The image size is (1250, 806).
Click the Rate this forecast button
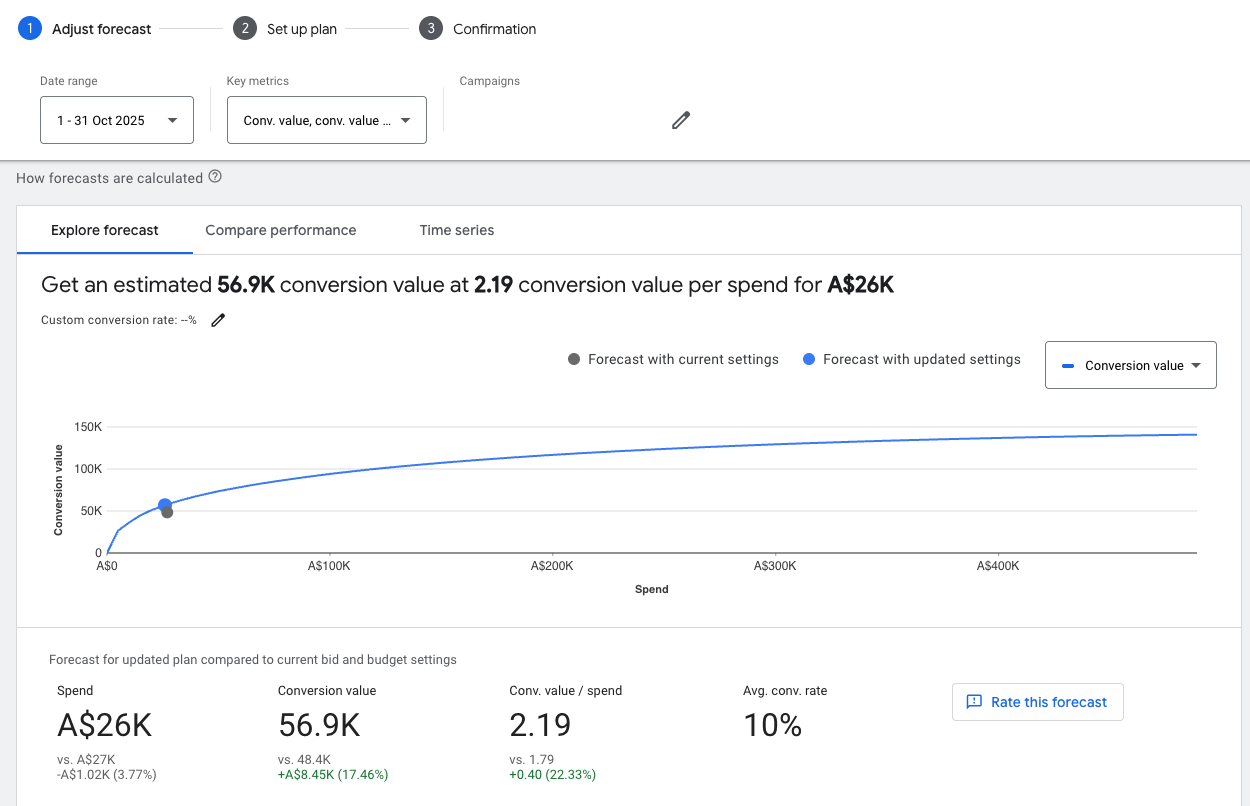tap(1037, 702)
